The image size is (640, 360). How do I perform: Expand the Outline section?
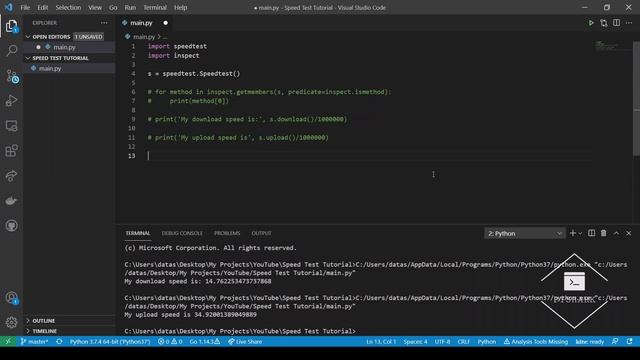pyautogui.click(x=69, y=321)
